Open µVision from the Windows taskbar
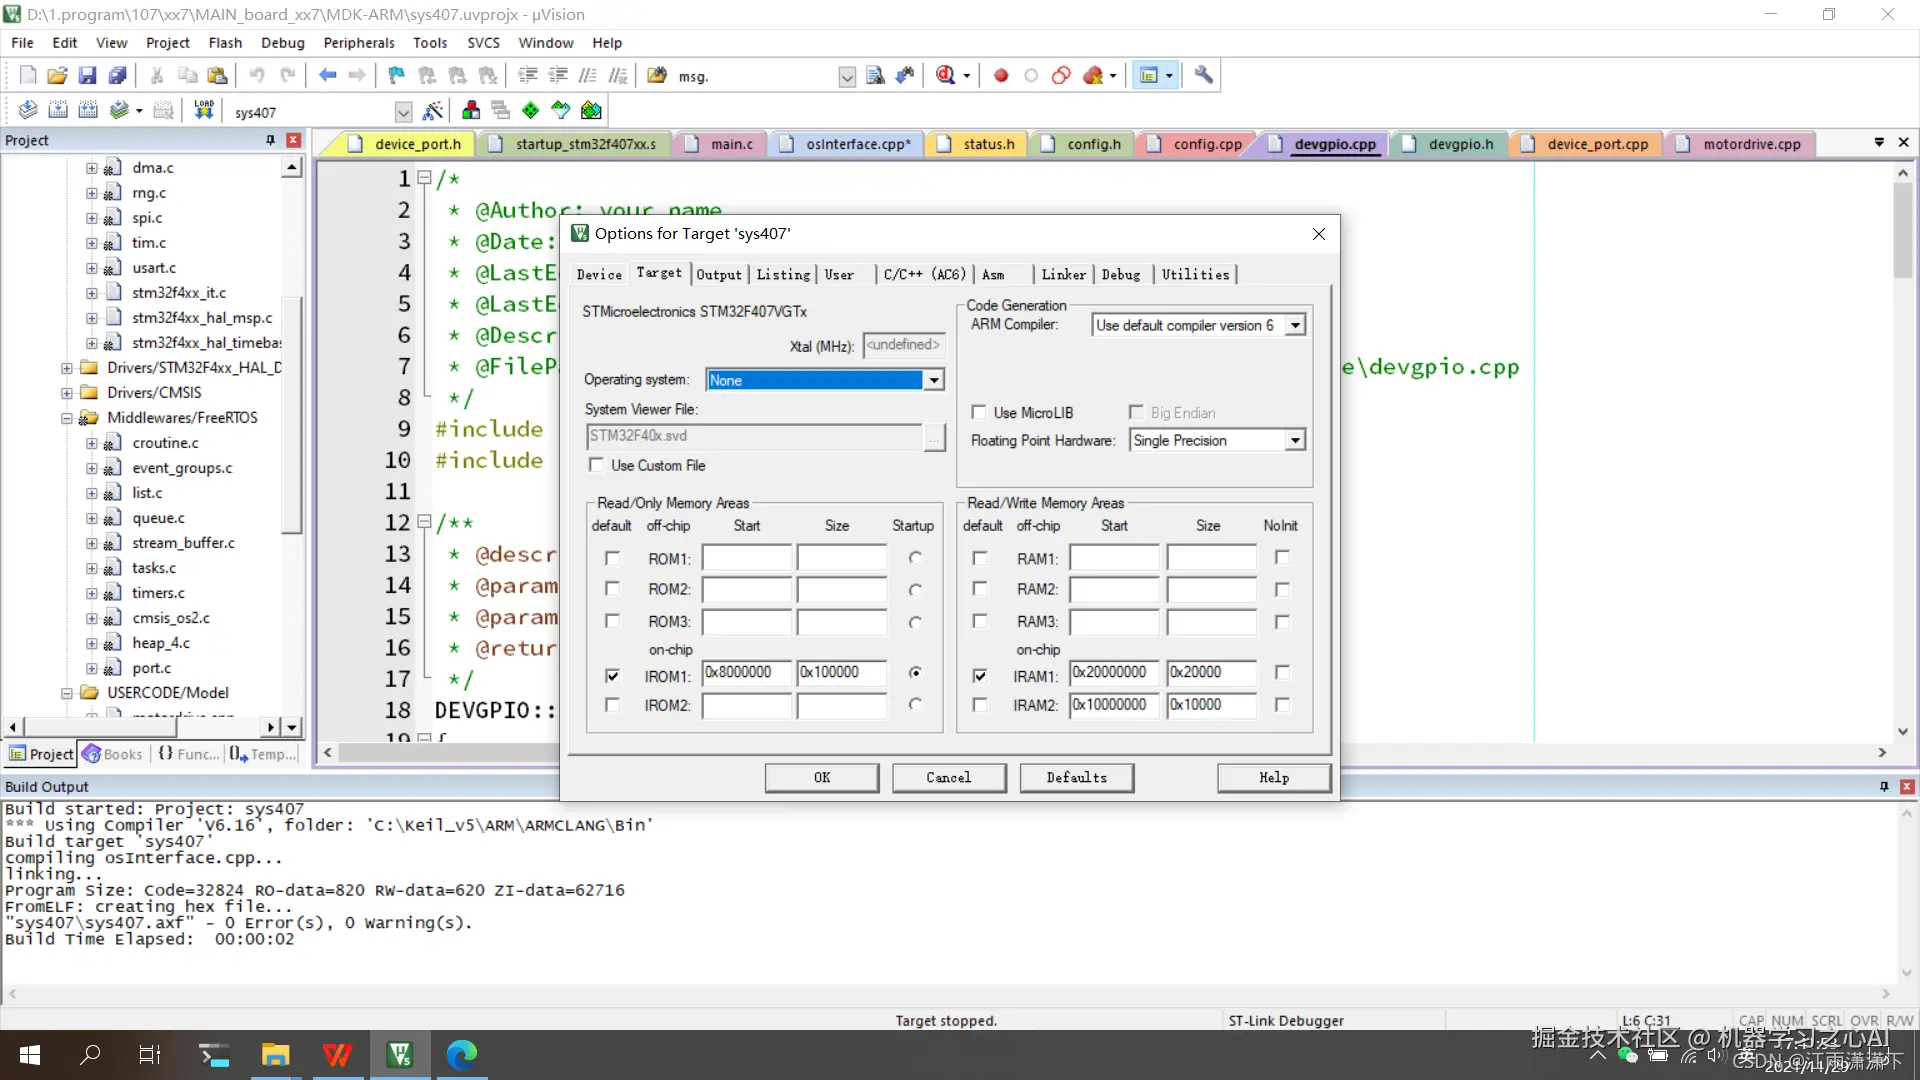Screen dimensions: 1920x1080 [x=400, y=1054]
